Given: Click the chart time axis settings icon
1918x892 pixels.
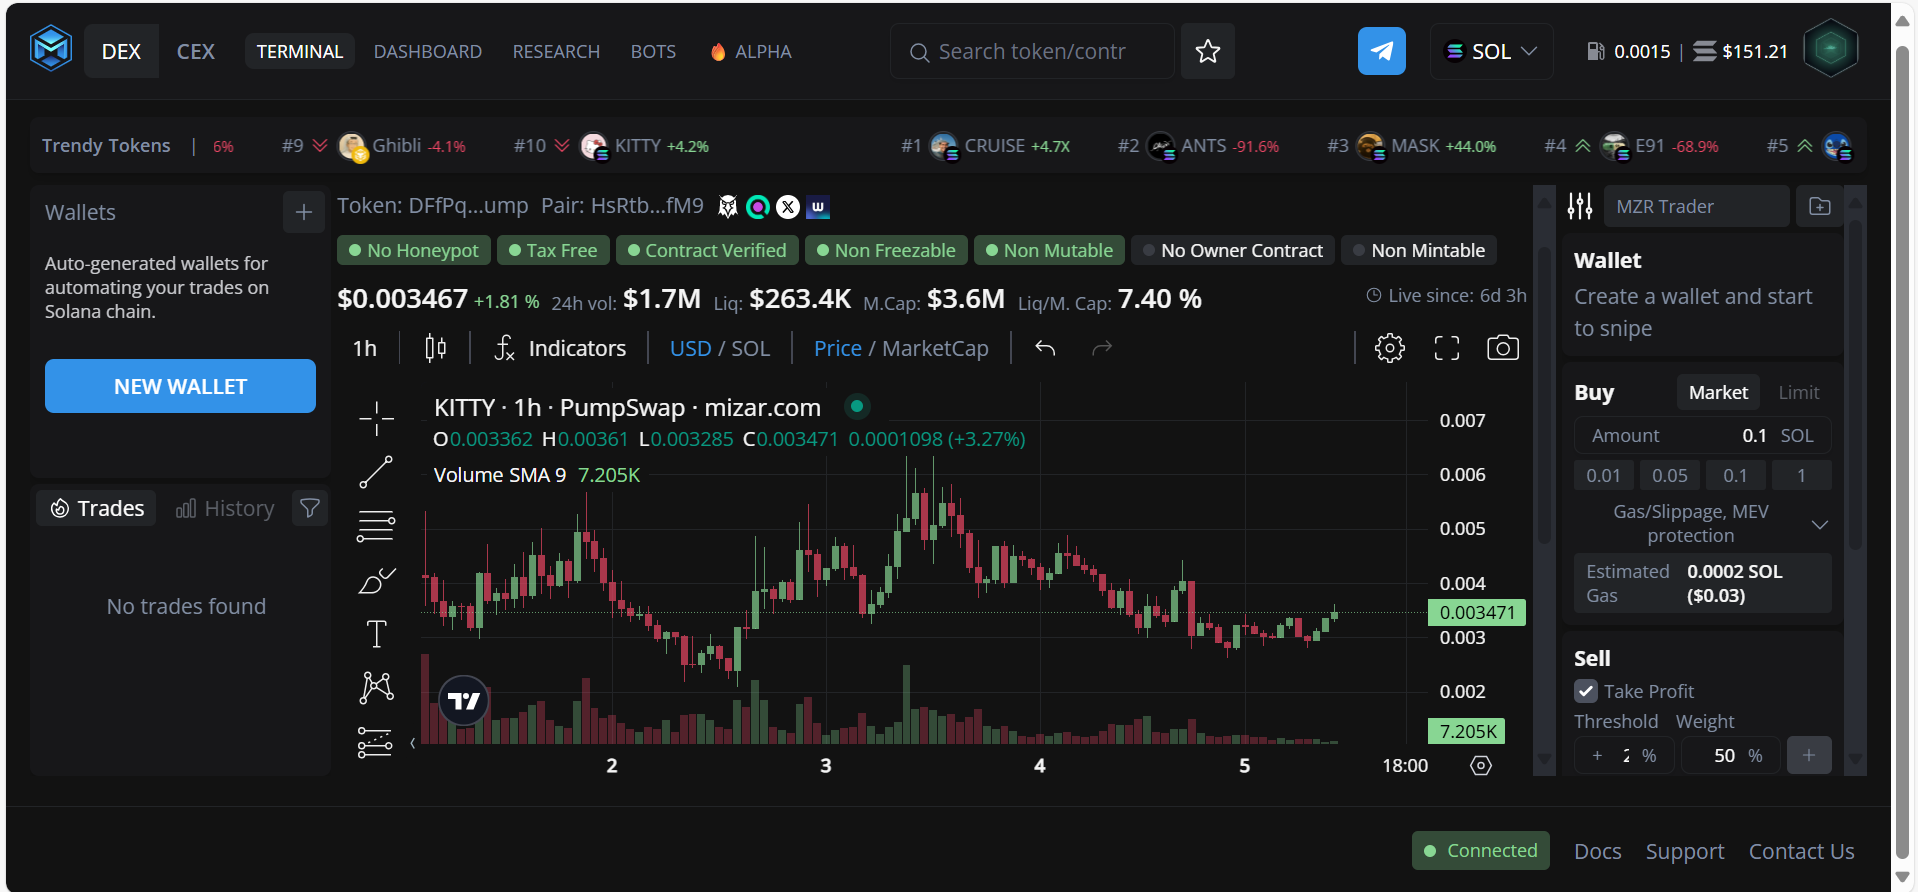Looking at the screenshot, I should (x=1481, y=766).
